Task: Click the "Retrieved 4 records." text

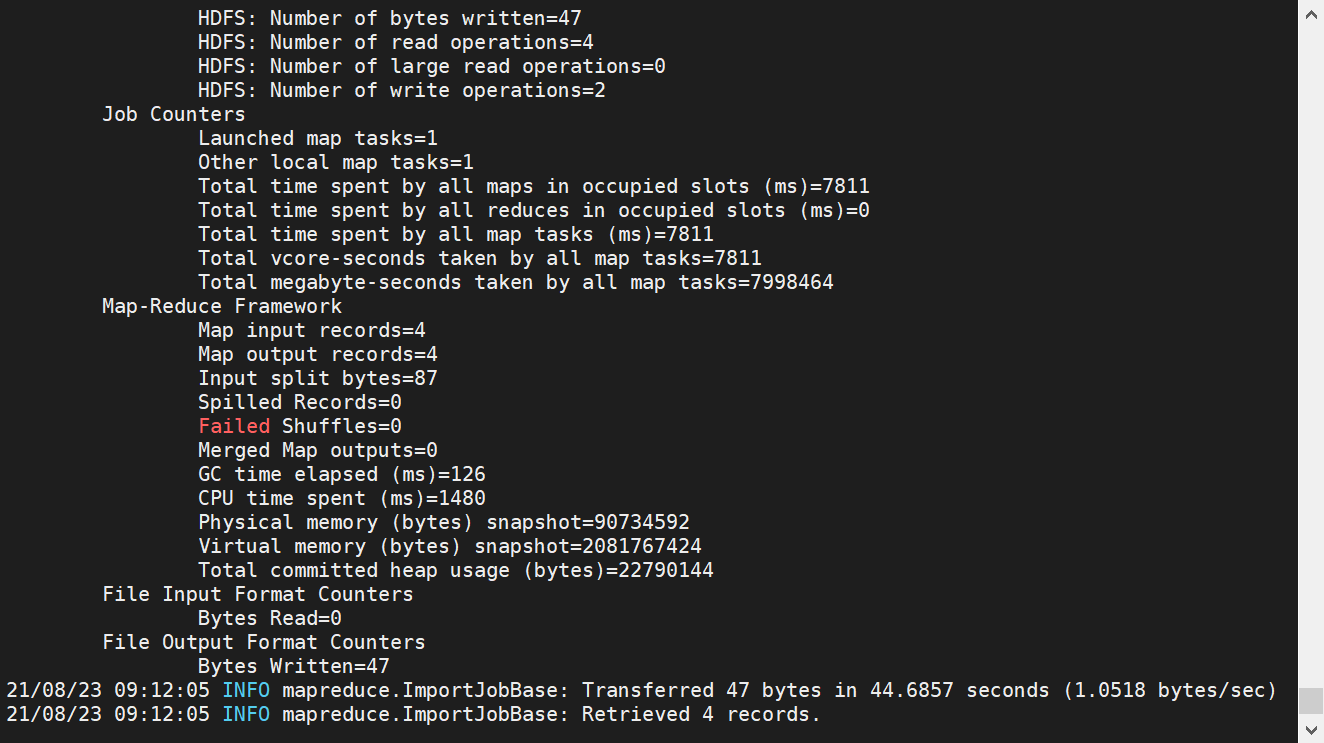Action: point(700,714)
